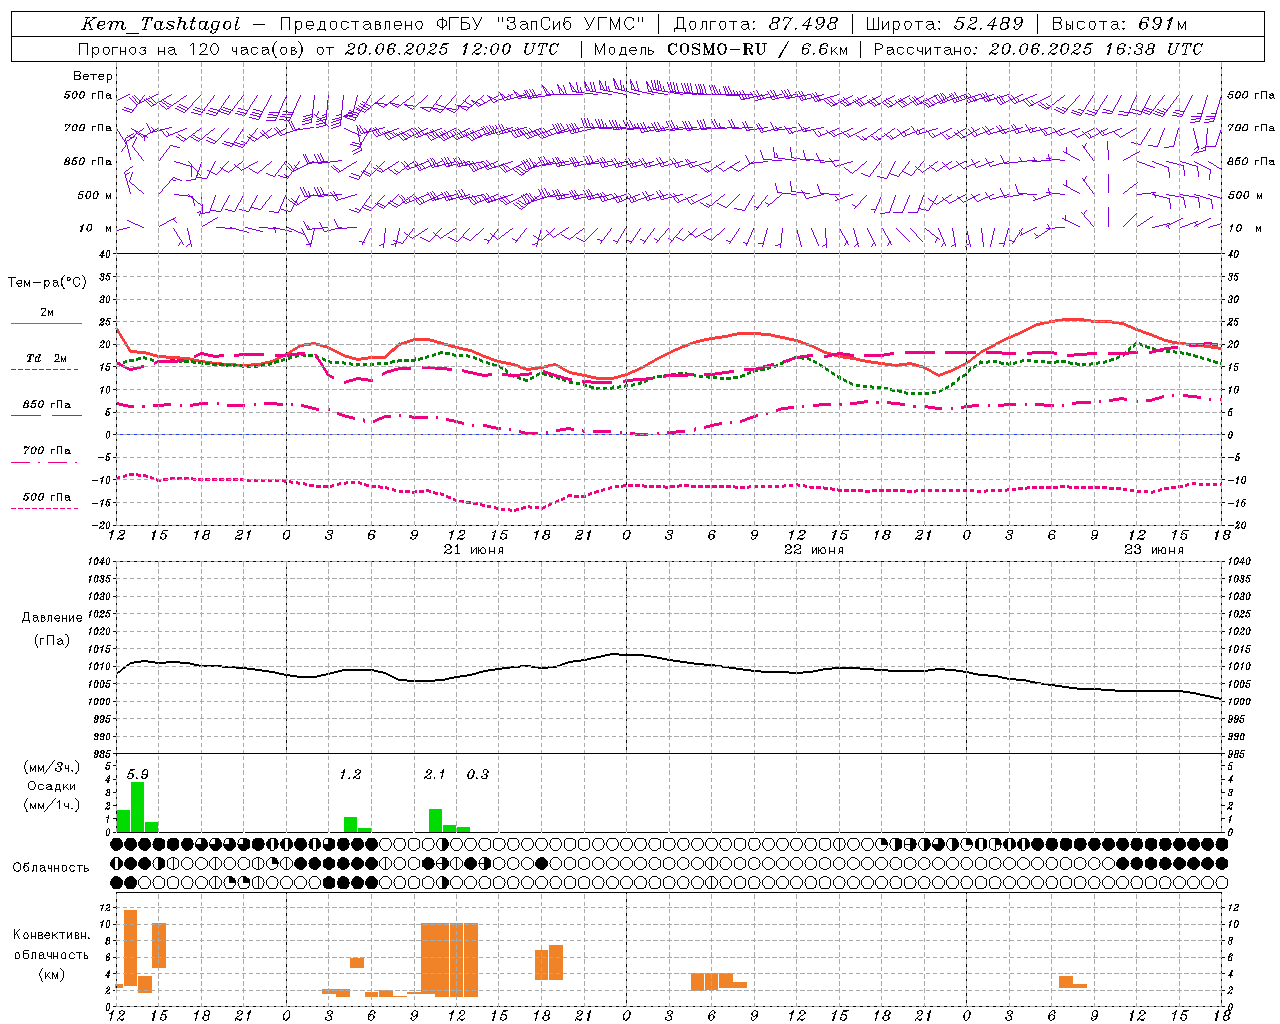Click the (мм/3ч.) precipitation unit label
The height and width of the screenshot is (1024, 1280).
(x=52, y=767)
